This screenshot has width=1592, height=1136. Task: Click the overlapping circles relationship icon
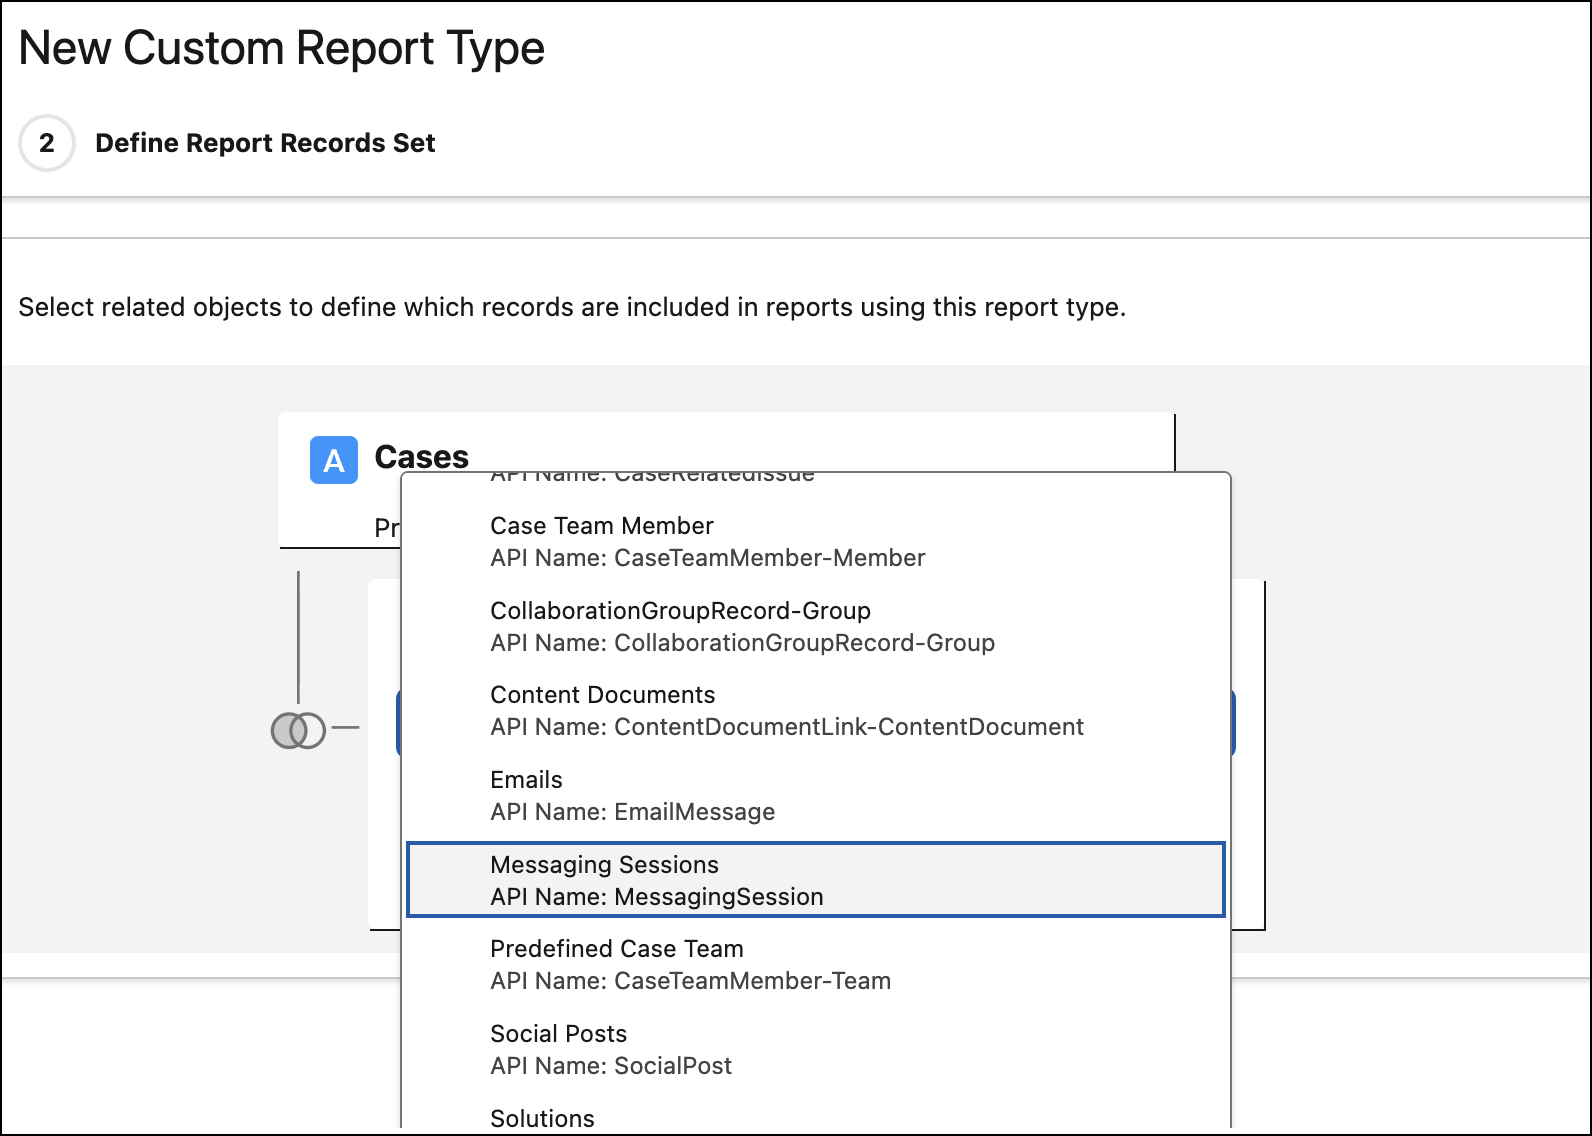coord(298,730)
